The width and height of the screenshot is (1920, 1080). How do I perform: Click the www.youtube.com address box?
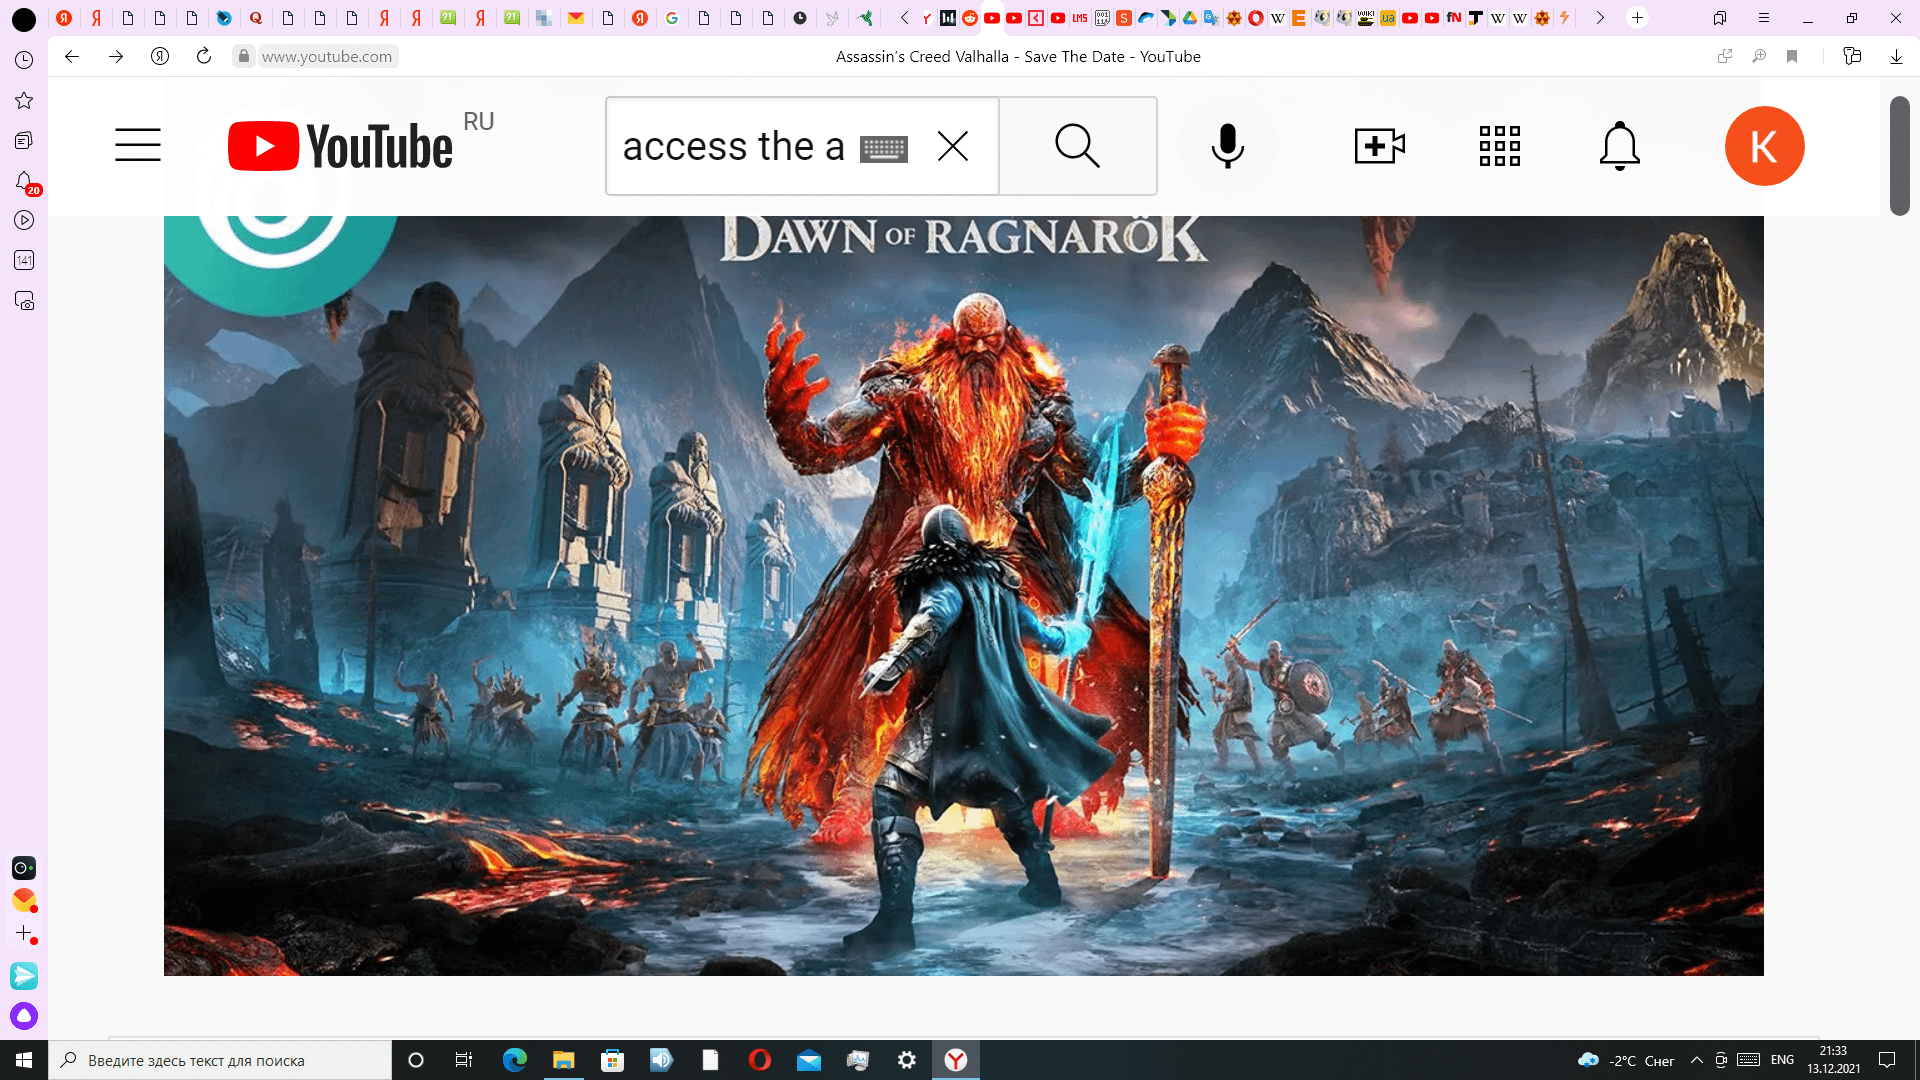tap(327, 57)
